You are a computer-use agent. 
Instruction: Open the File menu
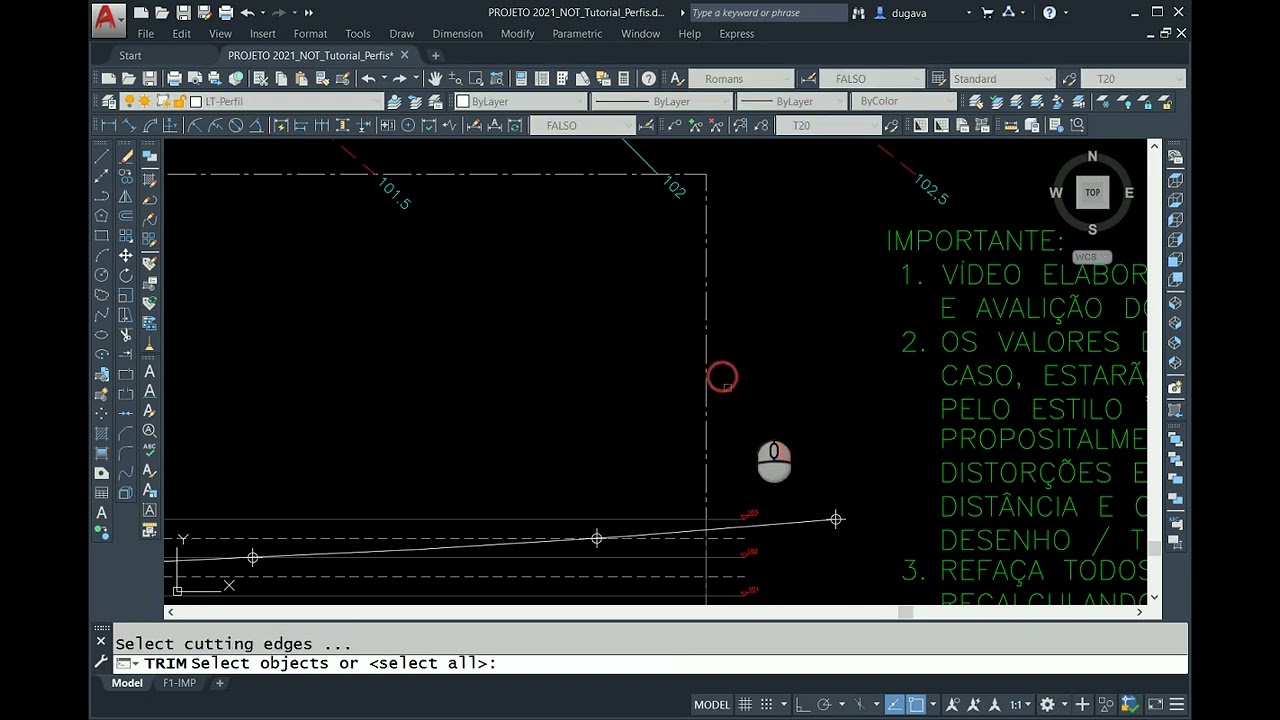pyautogui.click(x=146, y=34)
